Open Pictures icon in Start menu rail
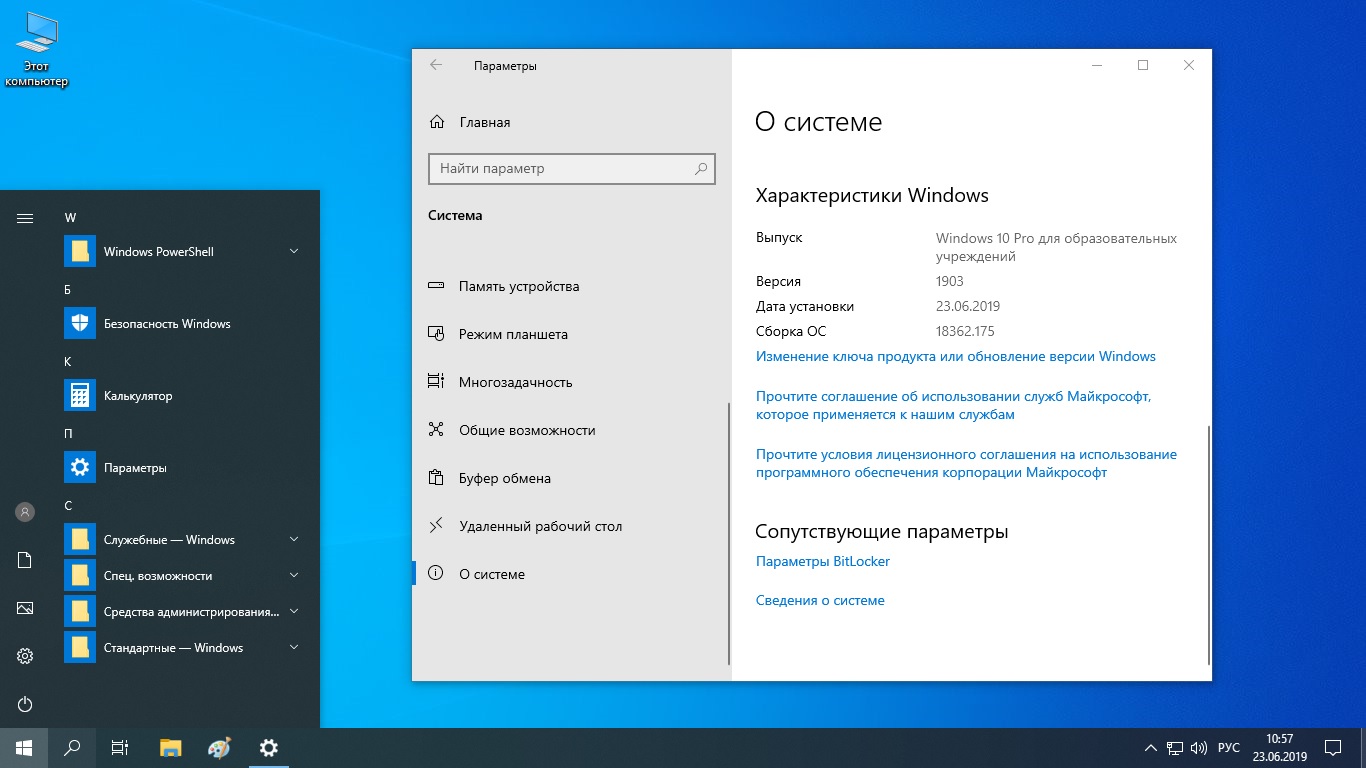The height and width of the screenshot is (768, 1366). coord(25,608)
